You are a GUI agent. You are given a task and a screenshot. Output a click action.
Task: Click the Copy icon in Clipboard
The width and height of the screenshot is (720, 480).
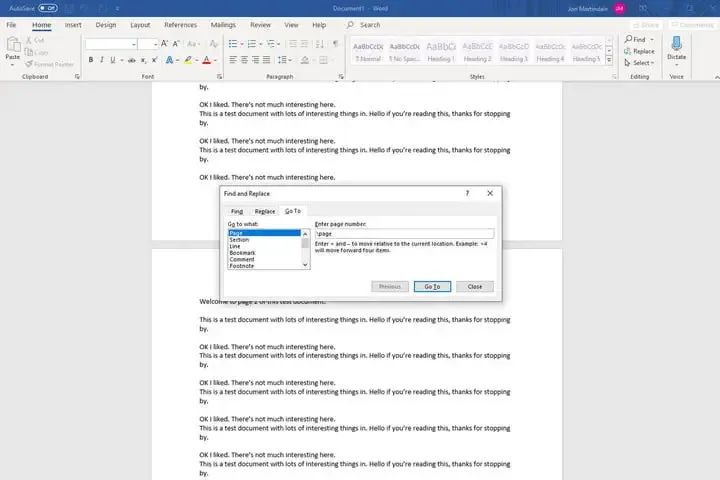coord(29,52)
